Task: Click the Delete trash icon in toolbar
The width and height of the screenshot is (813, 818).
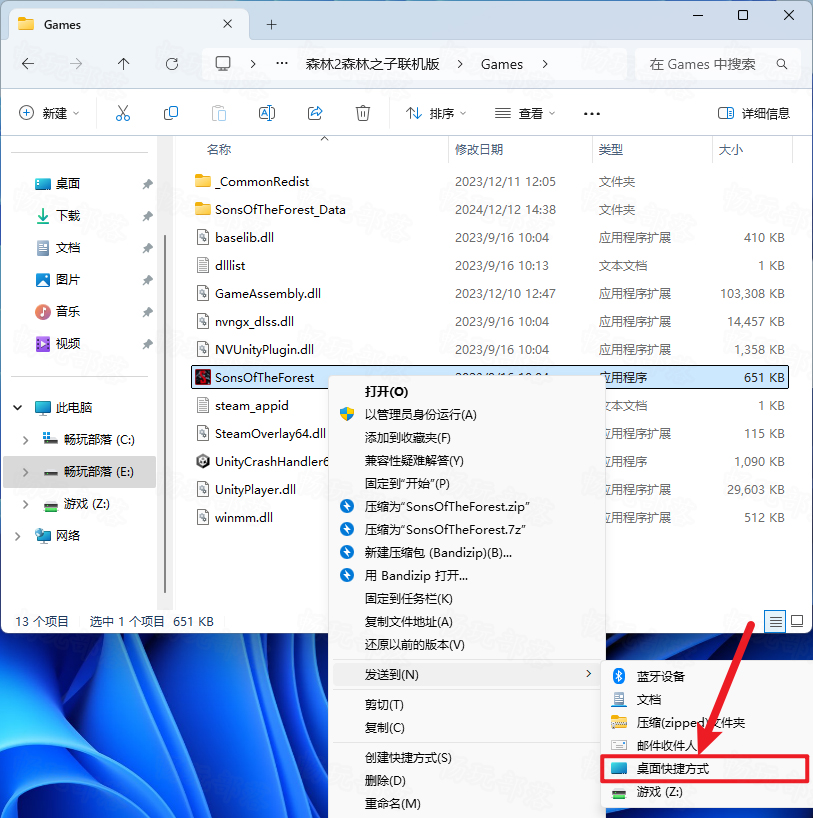Action: [363, 113]
